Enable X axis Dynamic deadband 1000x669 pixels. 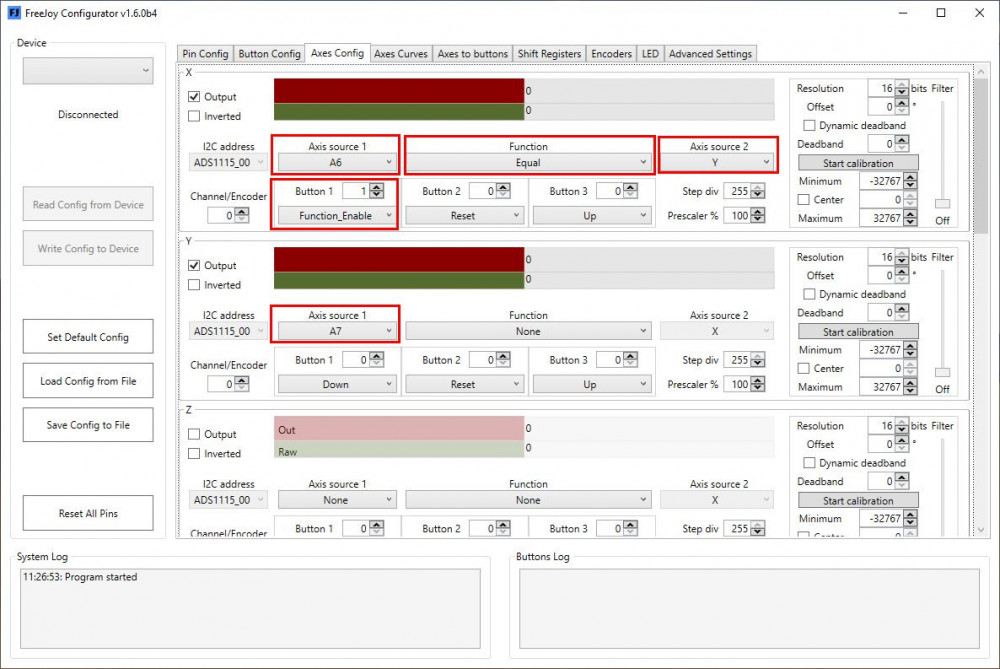tap(809, 126)
